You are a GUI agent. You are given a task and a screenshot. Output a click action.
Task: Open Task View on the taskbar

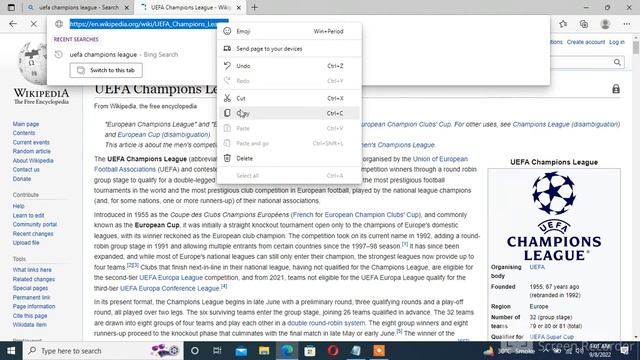pos(217,351)
